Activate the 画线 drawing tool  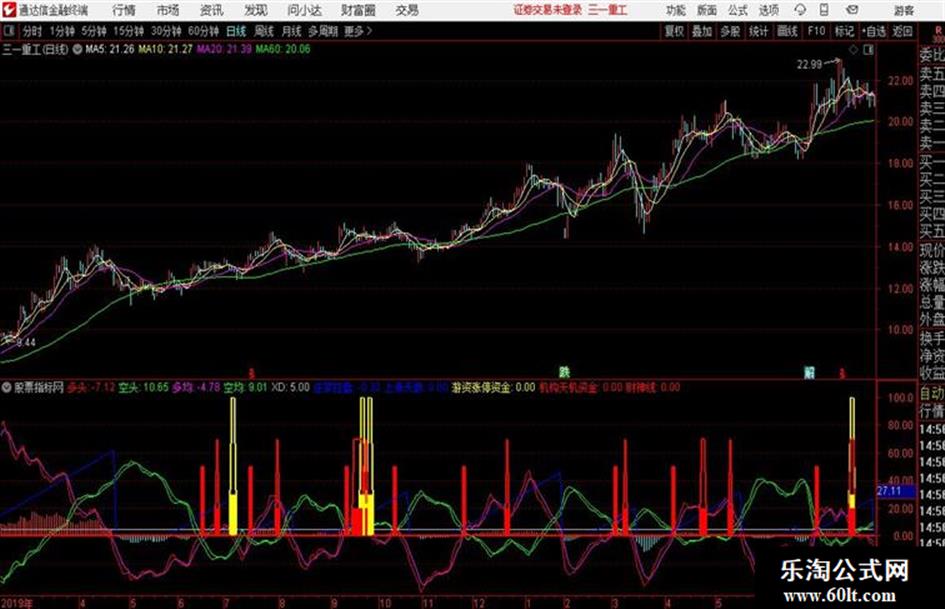click(x=787, y=31)
